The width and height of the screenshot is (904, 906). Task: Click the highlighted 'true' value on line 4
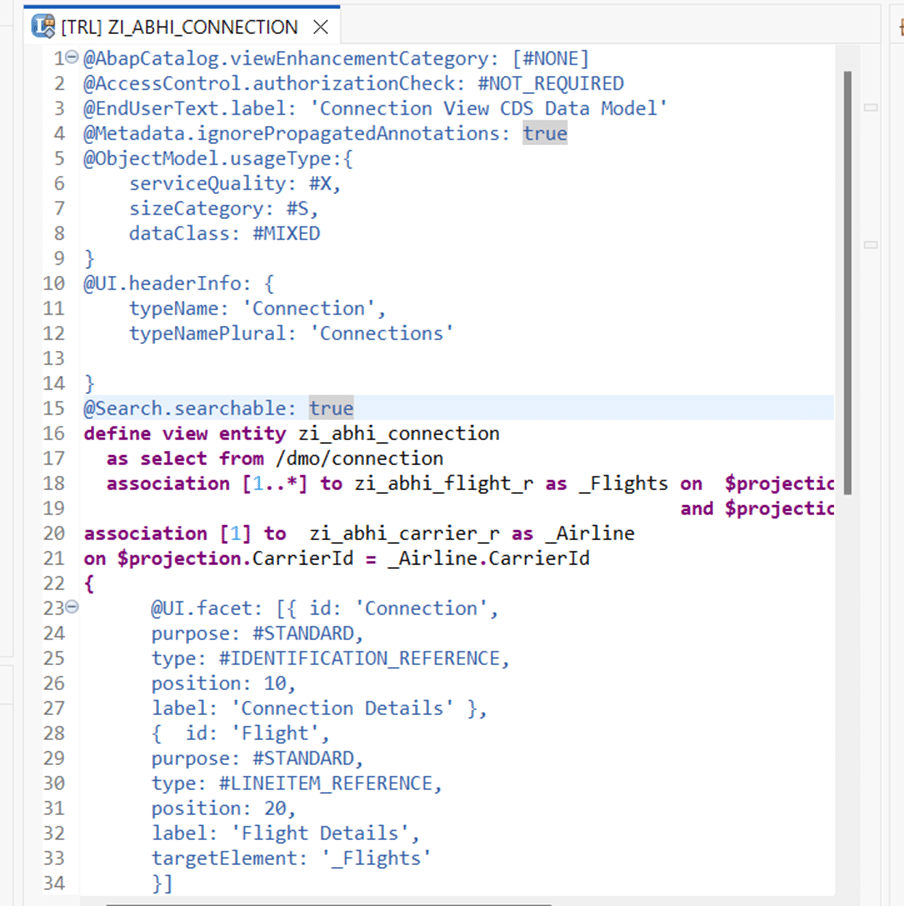tap(545, 133)
